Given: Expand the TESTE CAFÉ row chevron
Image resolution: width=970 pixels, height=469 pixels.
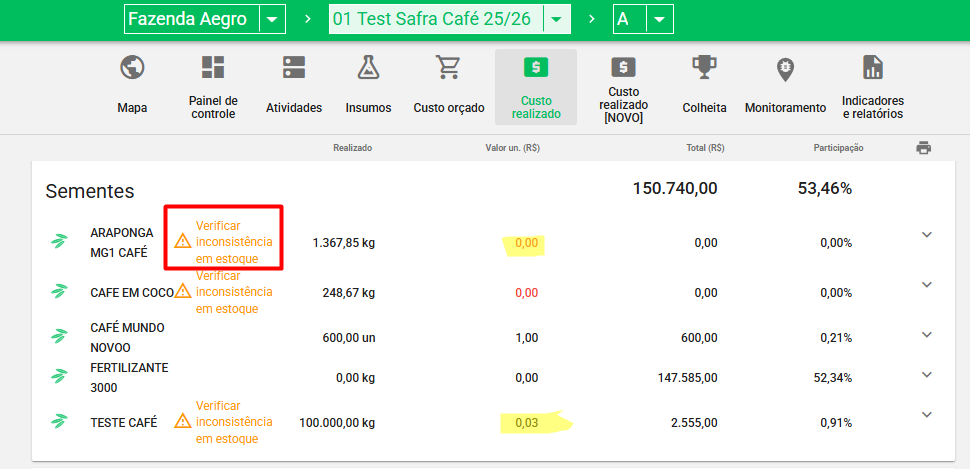Looking at the screenshot, I should tap(926, 415).
